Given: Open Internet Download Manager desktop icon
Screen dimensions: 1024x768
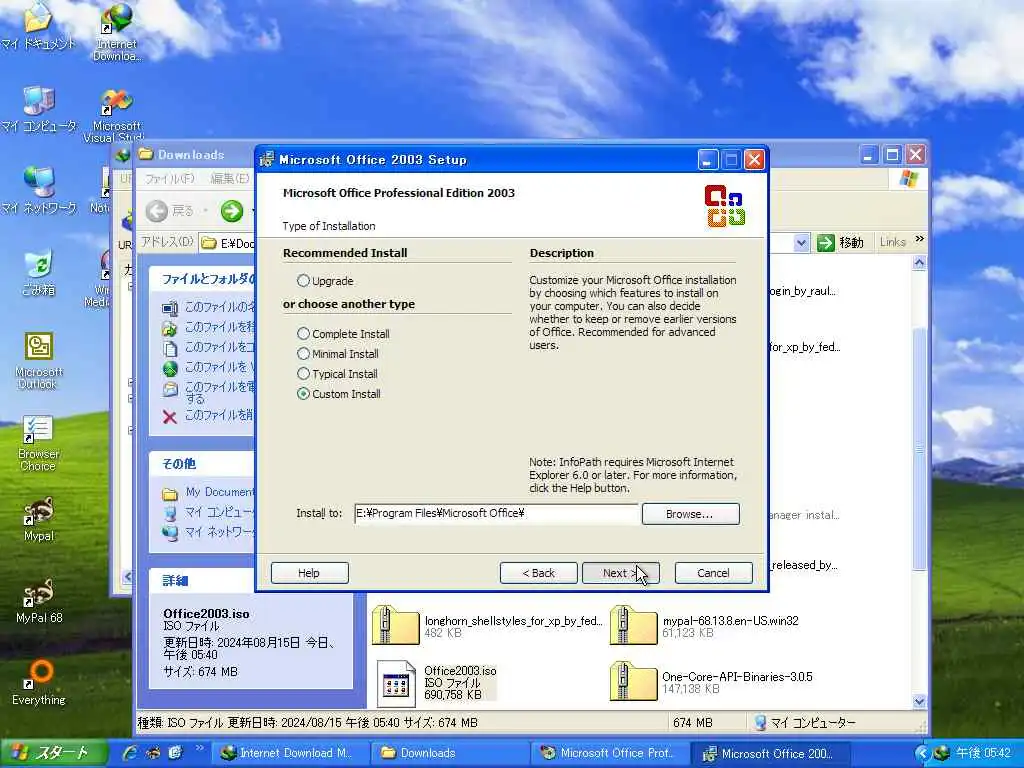Looking at the screenshot, I should (117, 31).
